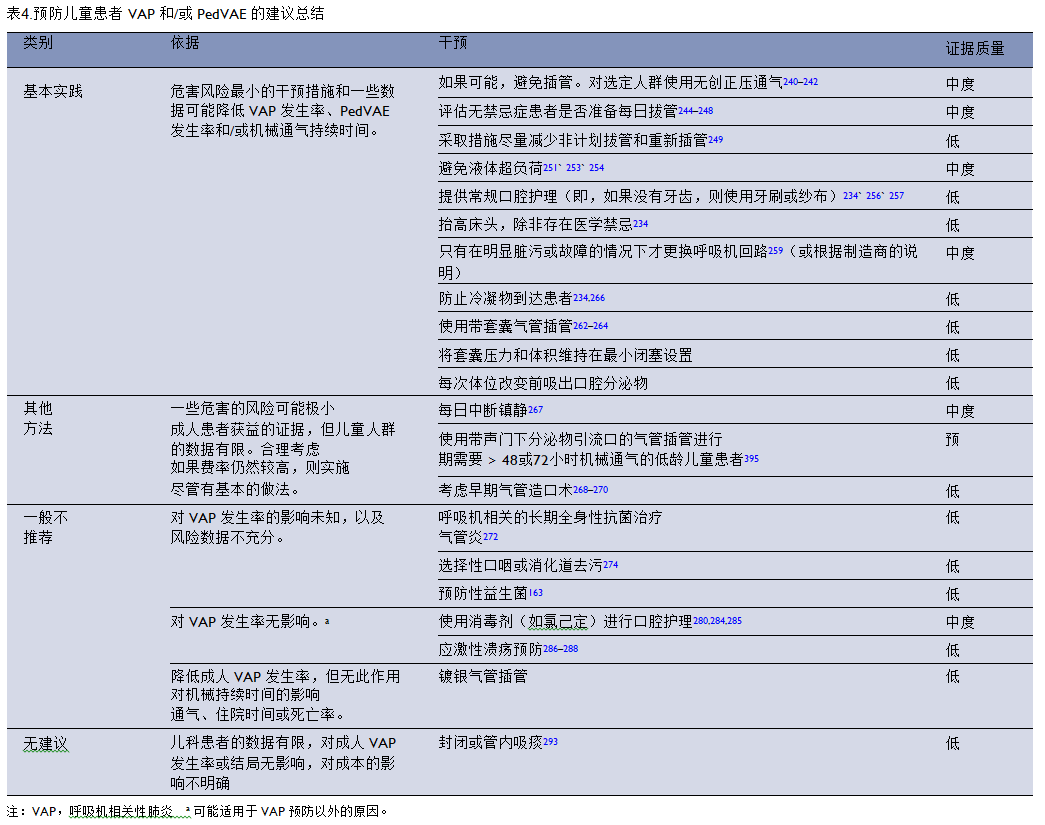Screen dimensions: 1045x825
Task: Click reference 244–248 on daily extubation readiness
Action: point(695,110)
